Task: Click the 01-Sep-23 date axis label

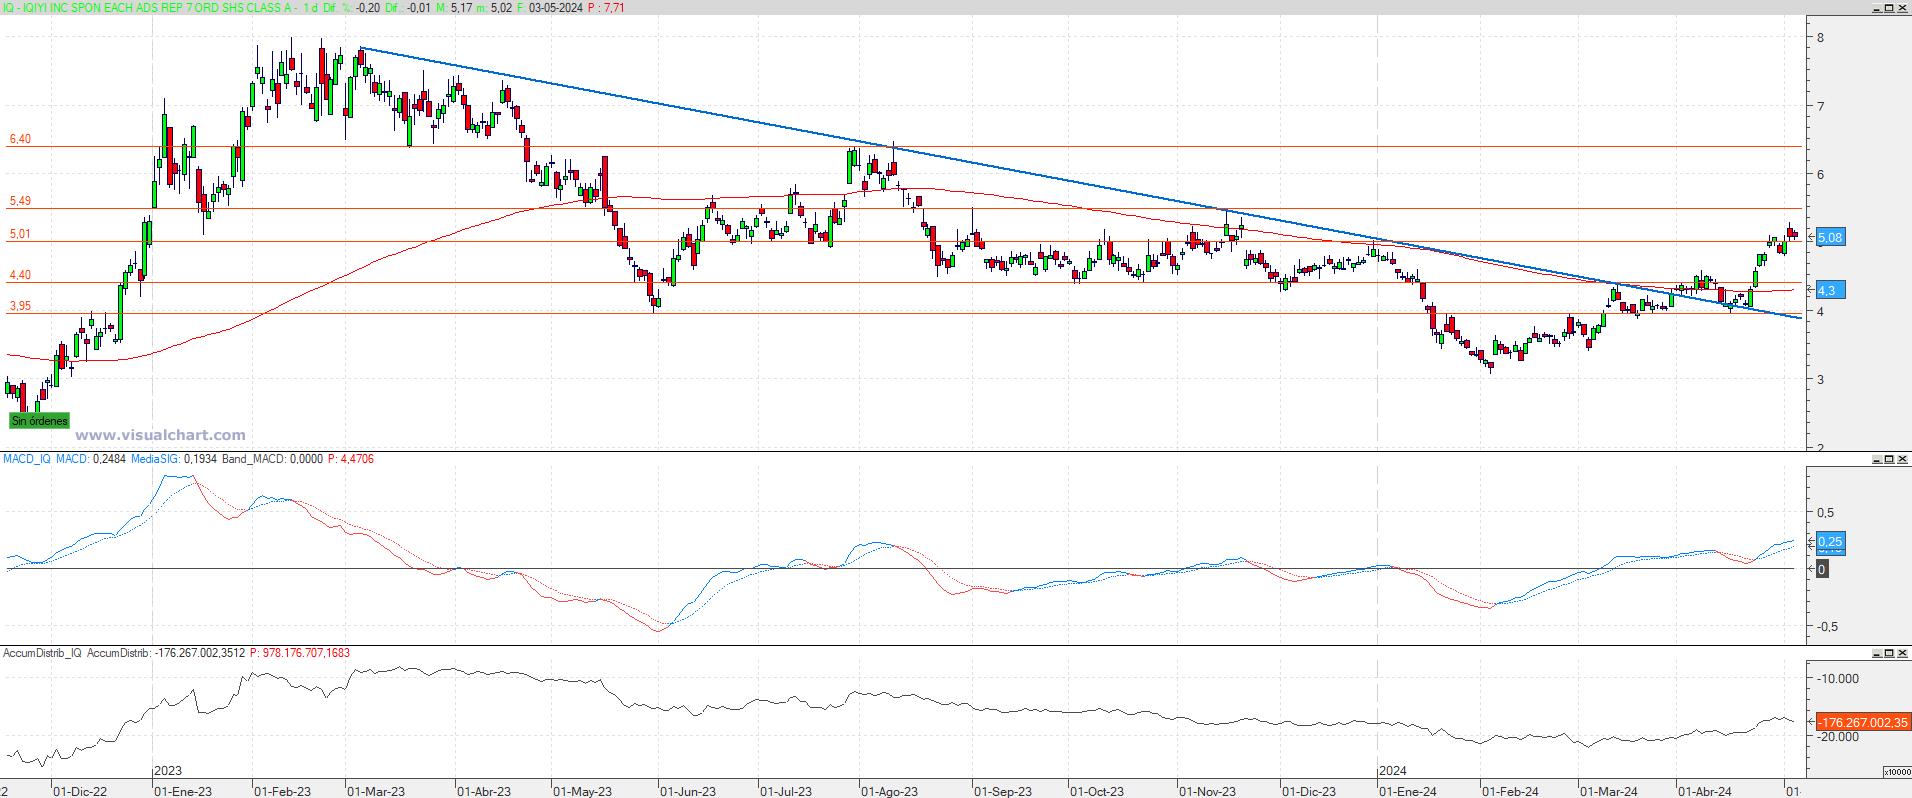Action: [x=1003, y=791]
